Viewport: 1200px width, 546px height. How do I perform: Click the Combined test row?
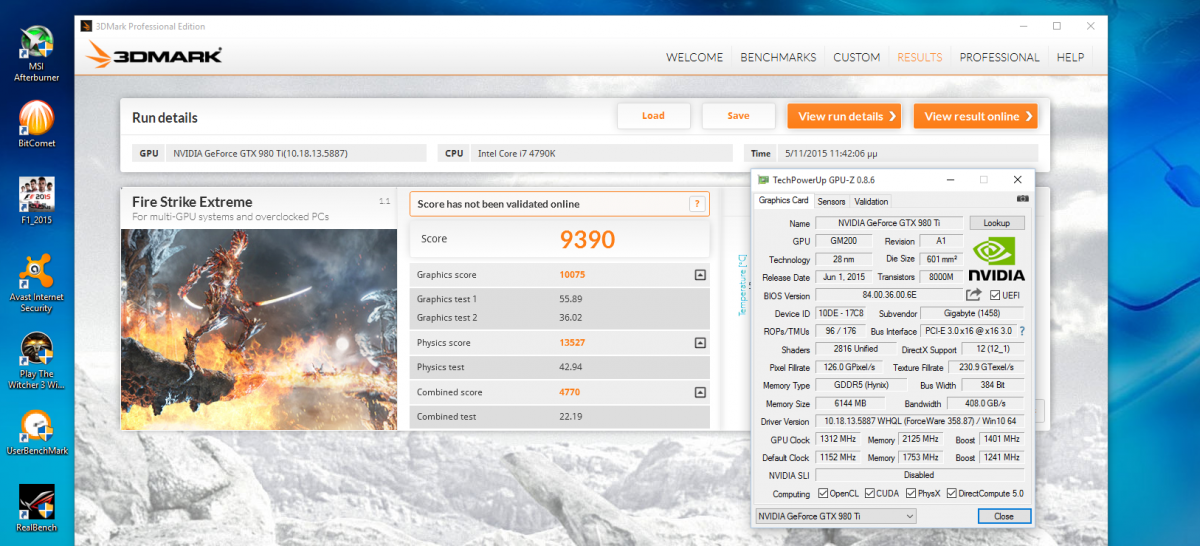560,416
